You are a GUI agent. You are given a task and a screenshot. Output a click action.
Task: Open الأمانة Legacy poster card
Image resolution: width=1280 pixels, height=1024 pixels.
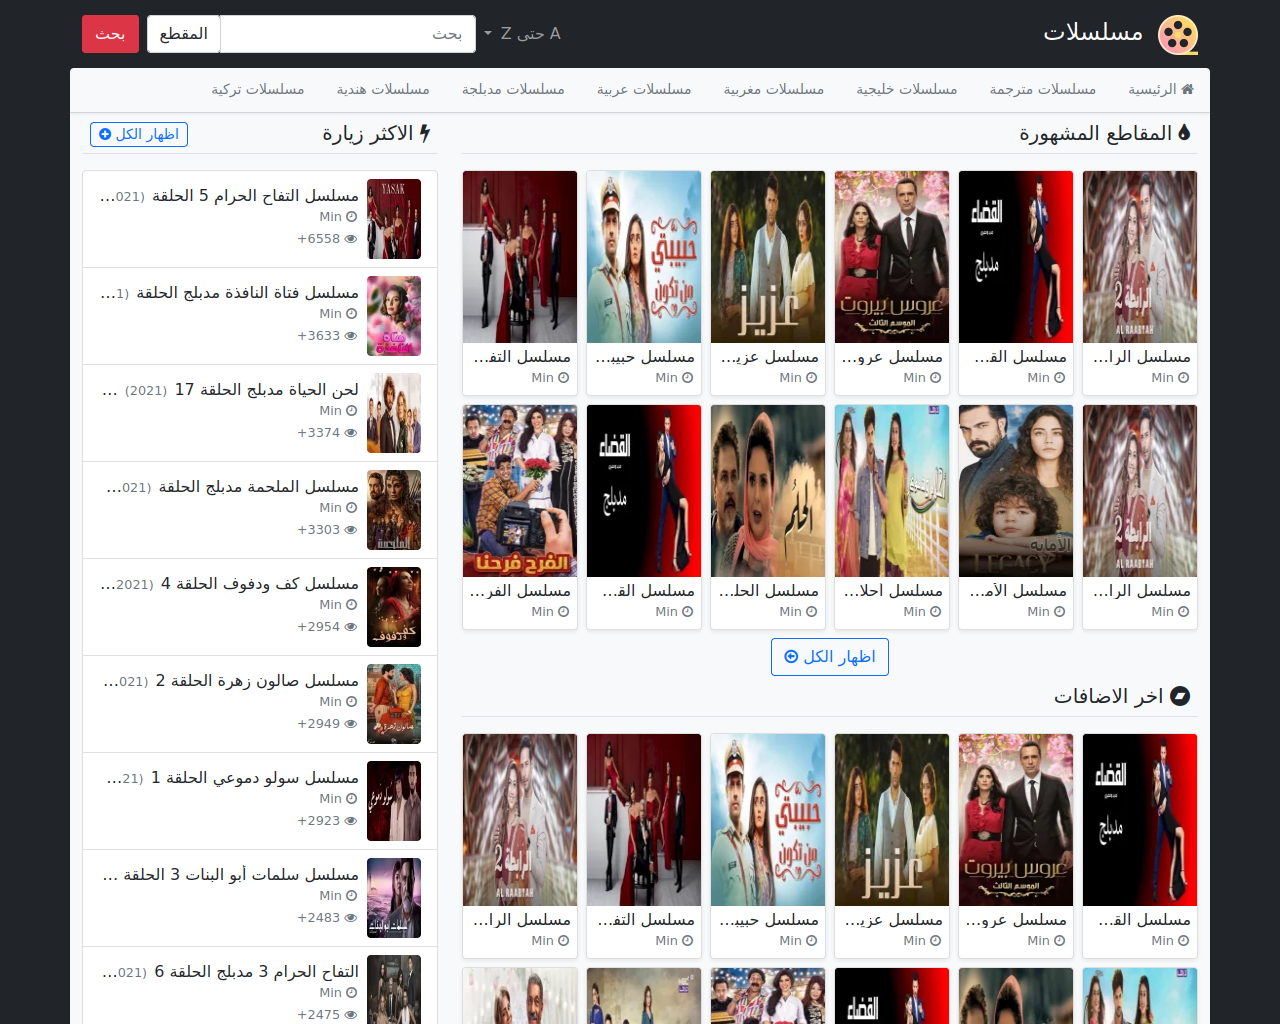click(1016, 491)
